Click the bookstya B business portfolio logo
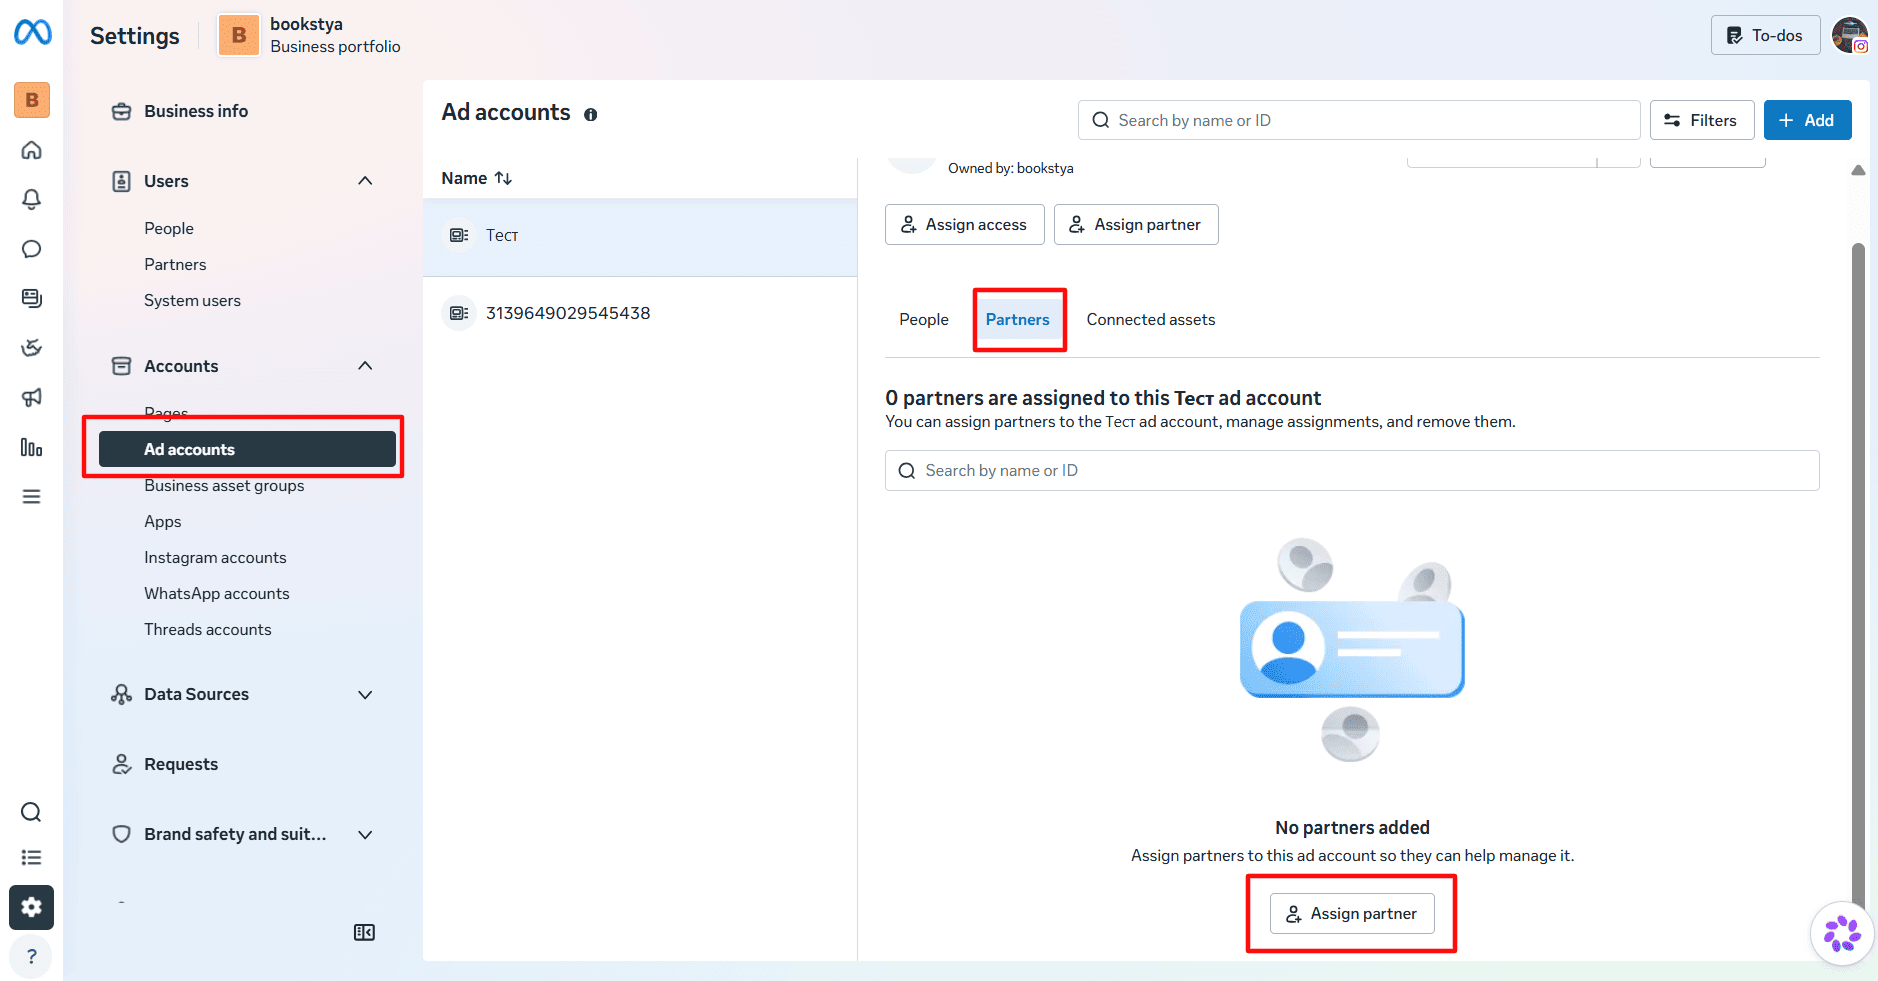Viewport: 1878px width, 981px height. coord(239,35)
